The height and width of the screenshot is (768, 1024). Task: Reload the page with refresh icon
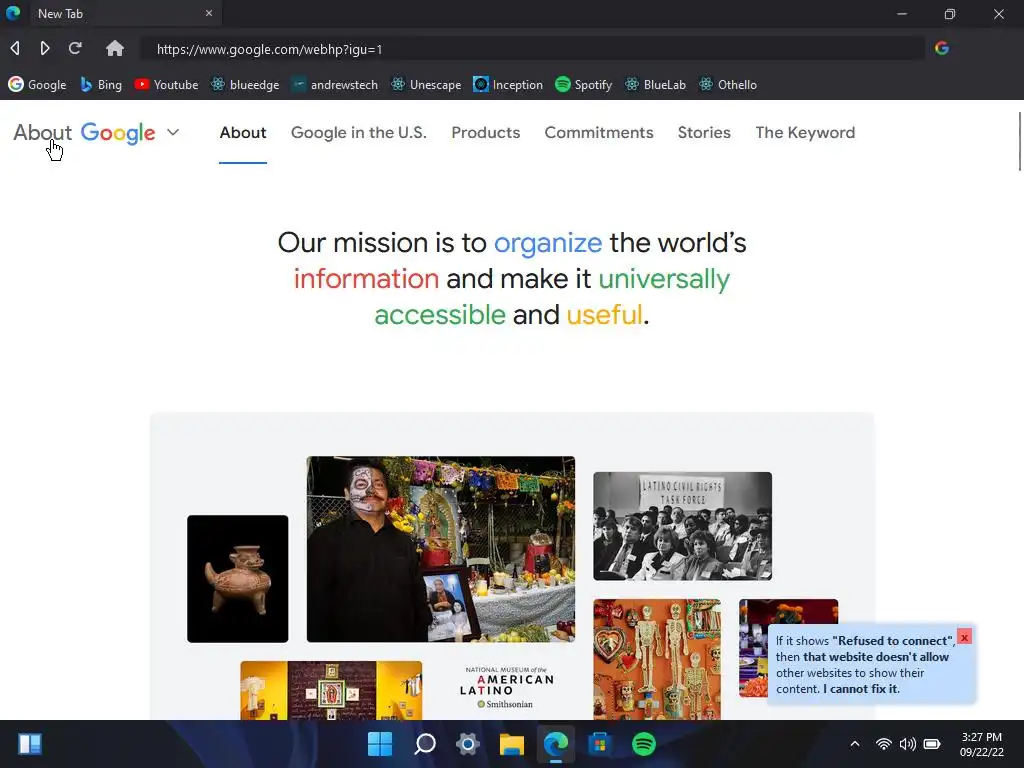(75, 48)
